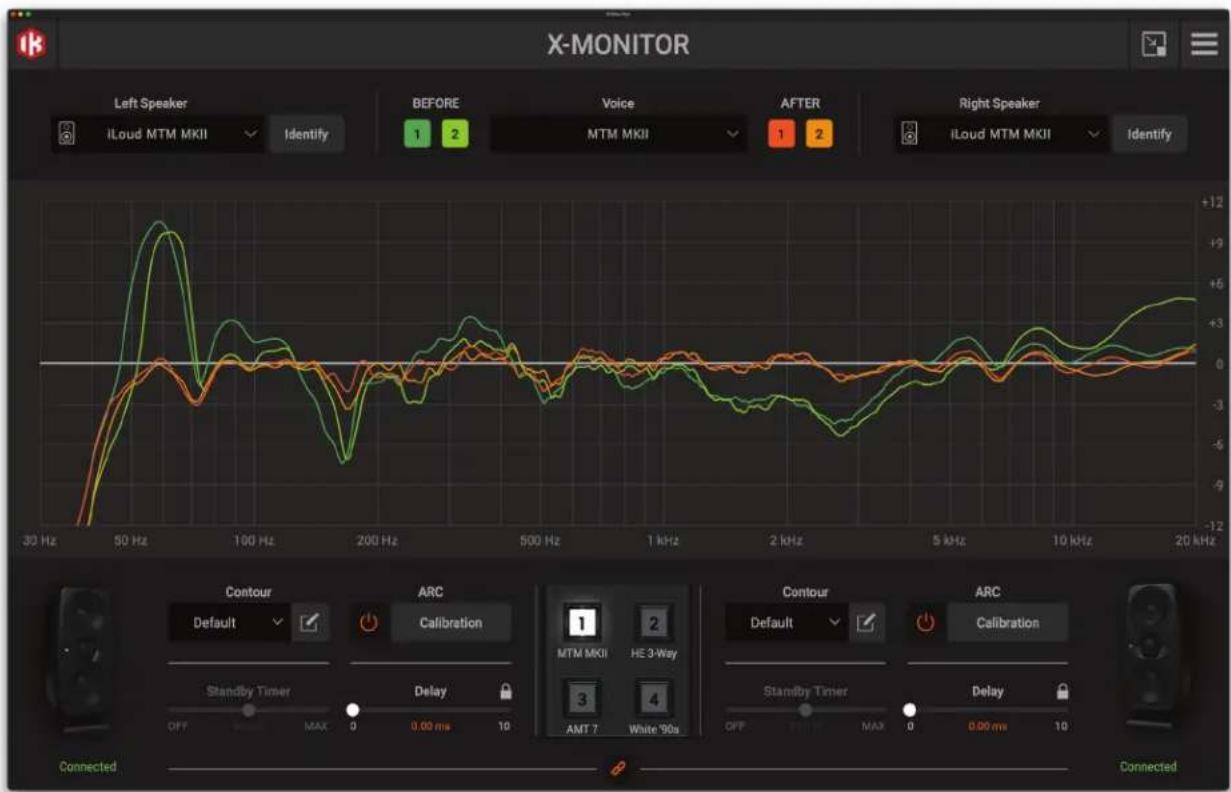Image resolution: width=1231 pixels, height=792 pixels.
Task: Click the right speaker Connected status
Action: tap(1148, 767)
